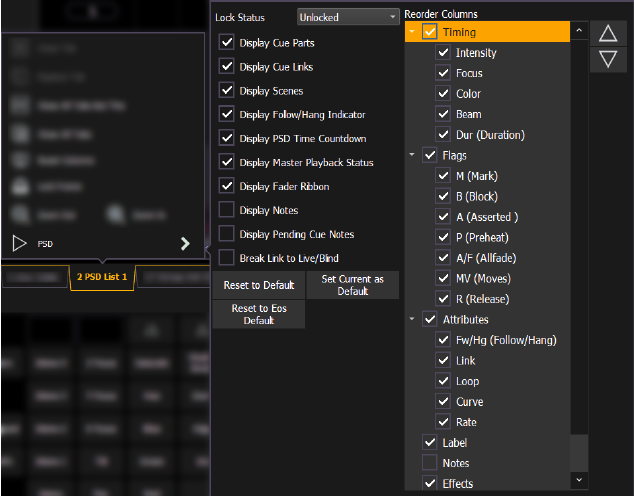The height and width of the screenshot is (496, 634).
Task: Disable the Display Fader Ribbon checkbox
Action: pyautogui.click(x=226, y=186)
